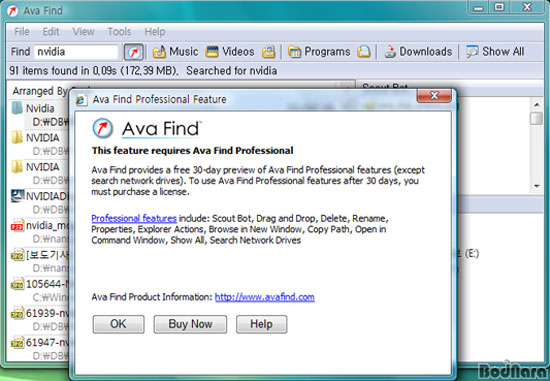The image size is (550, 381).
Task: Minimize the Ava Find window
Action: (479, 7)
